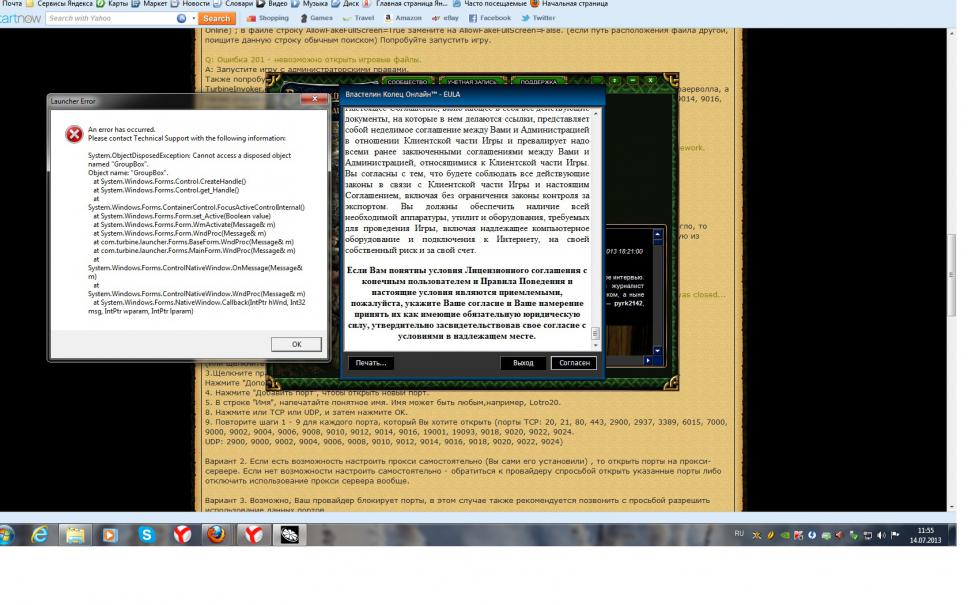
Task: Close the Launcher Error dialog
Action: click(x=315, y=99)
